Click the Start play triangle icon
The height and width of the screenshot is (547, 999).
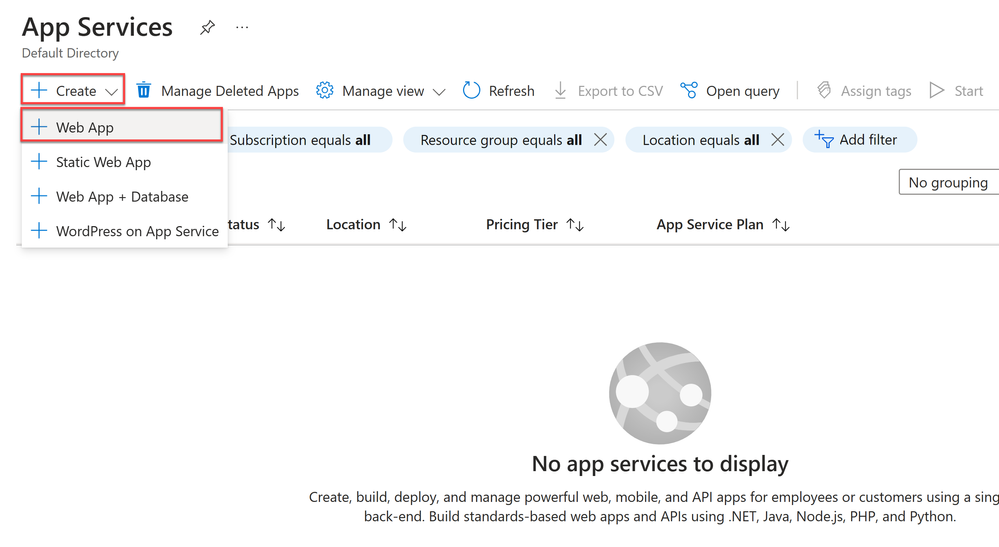(937, 90)
